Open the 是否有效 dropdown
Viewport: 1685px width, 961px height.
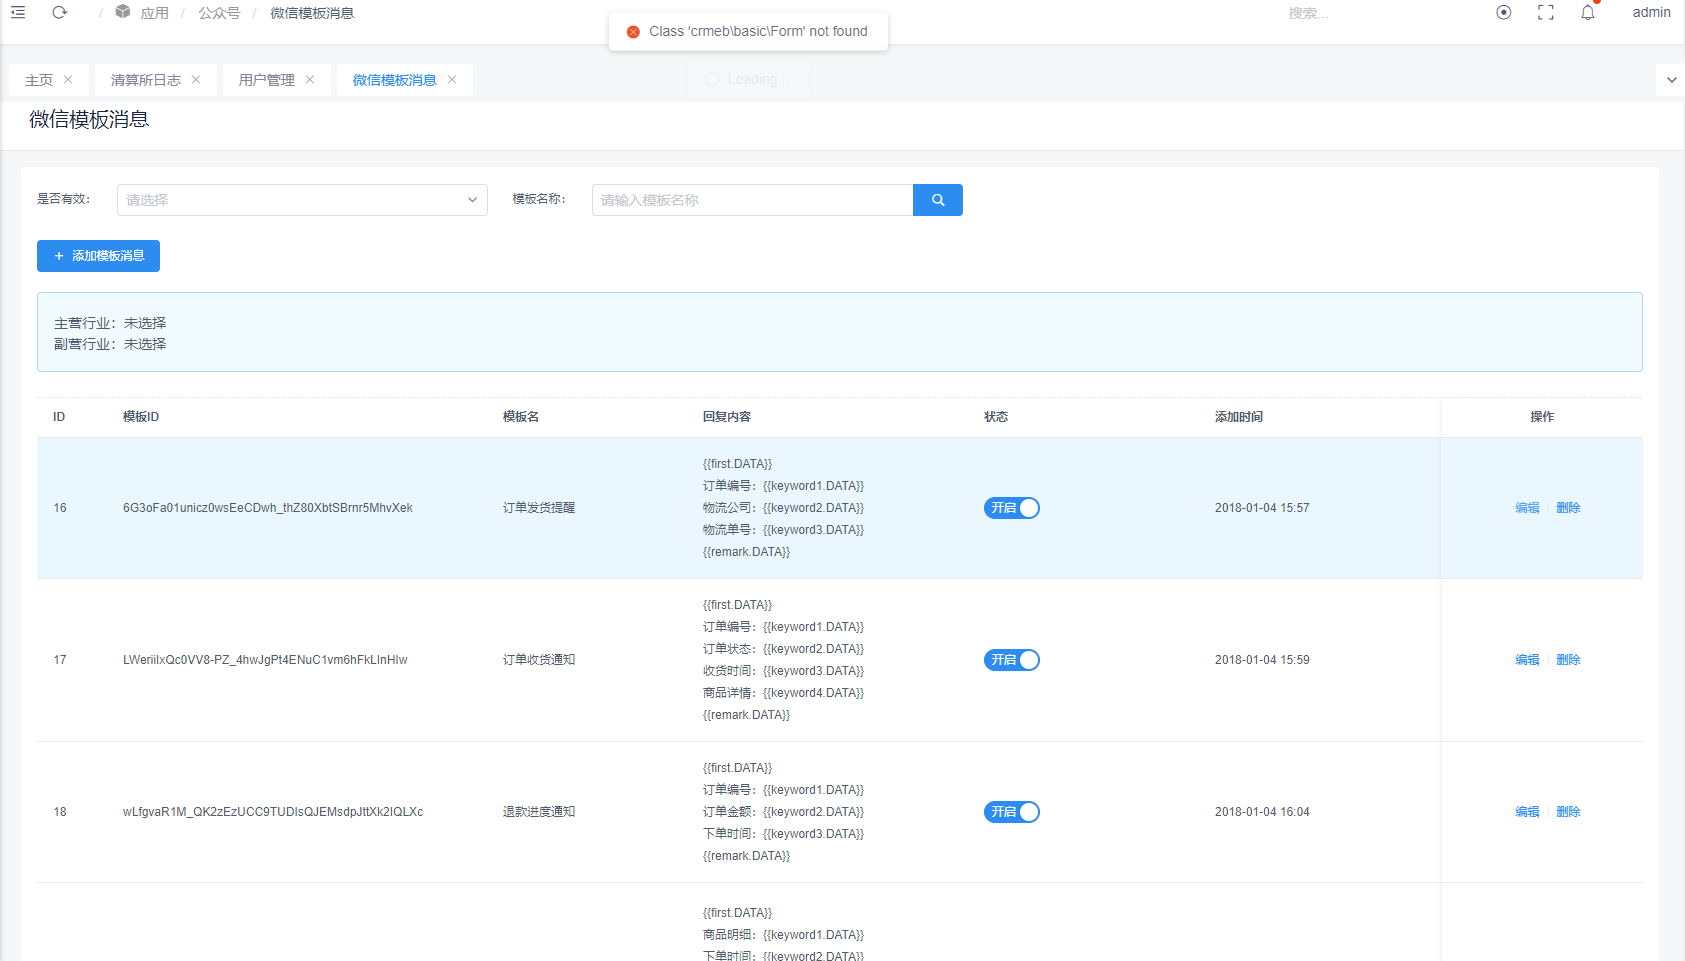pyautogui.click(x=302, y=200)
